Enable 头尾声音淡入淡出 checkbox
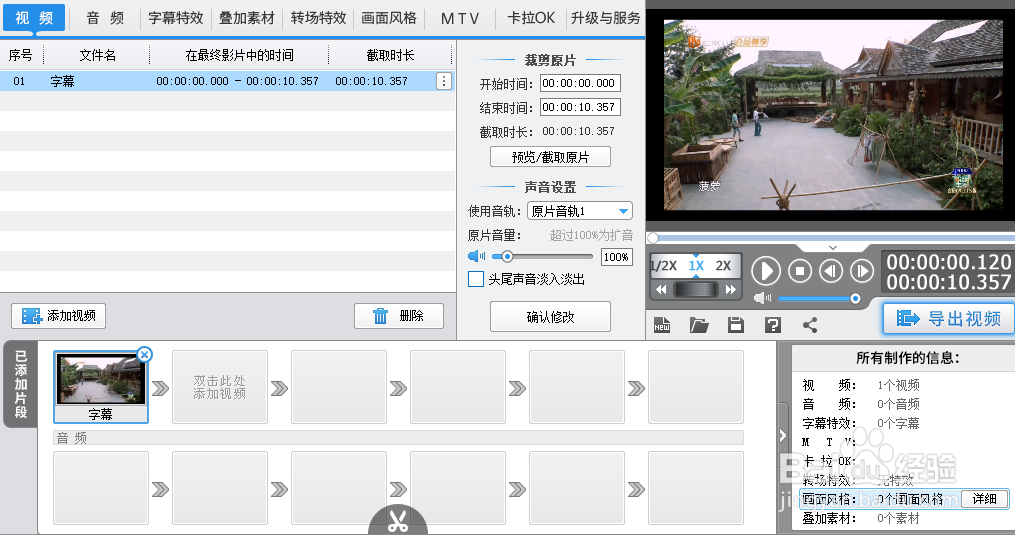1015x535 pixels. pos(476,279)
